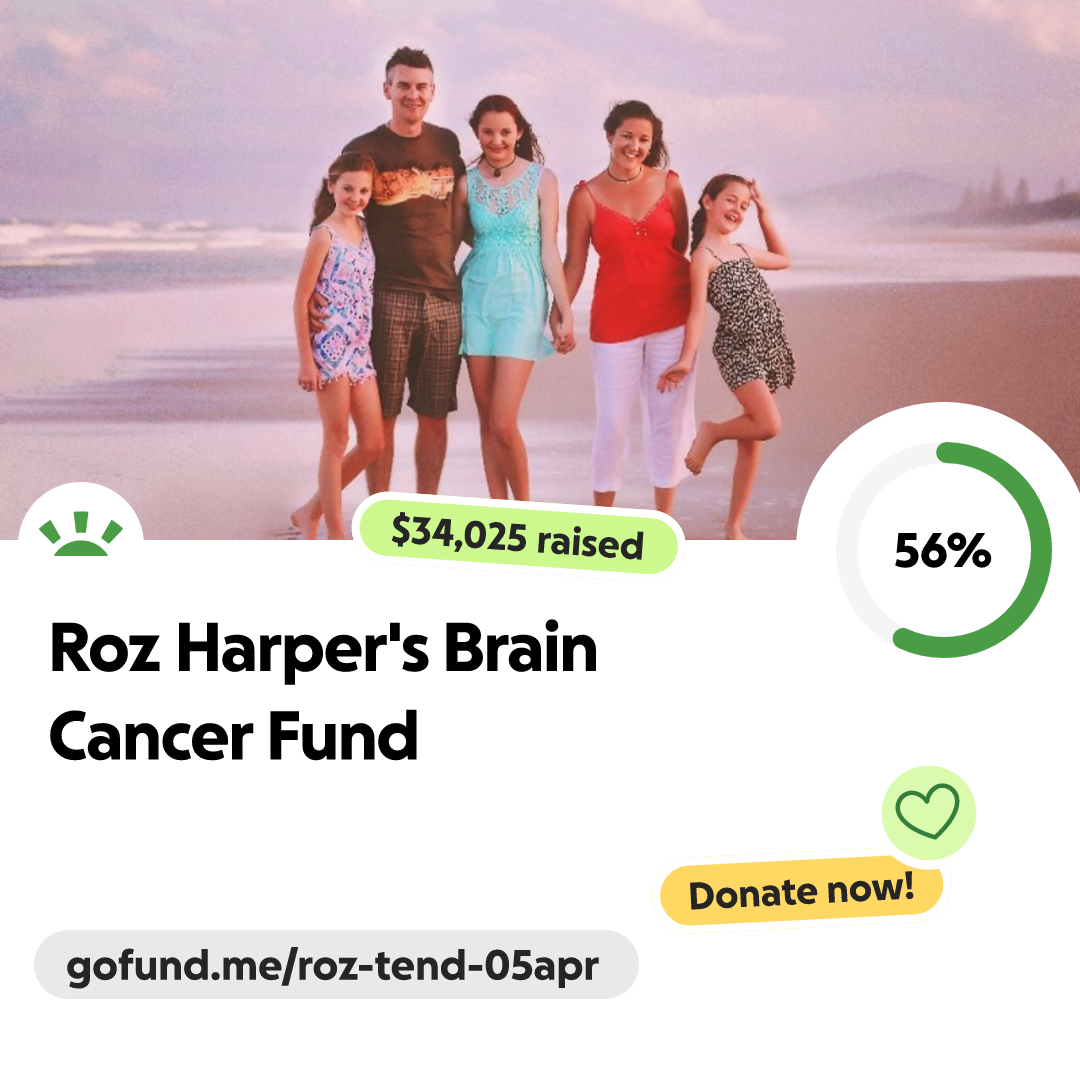Click the Donate now! button
Viewport: 1080px width, 1080px height.
click(801, 891)
